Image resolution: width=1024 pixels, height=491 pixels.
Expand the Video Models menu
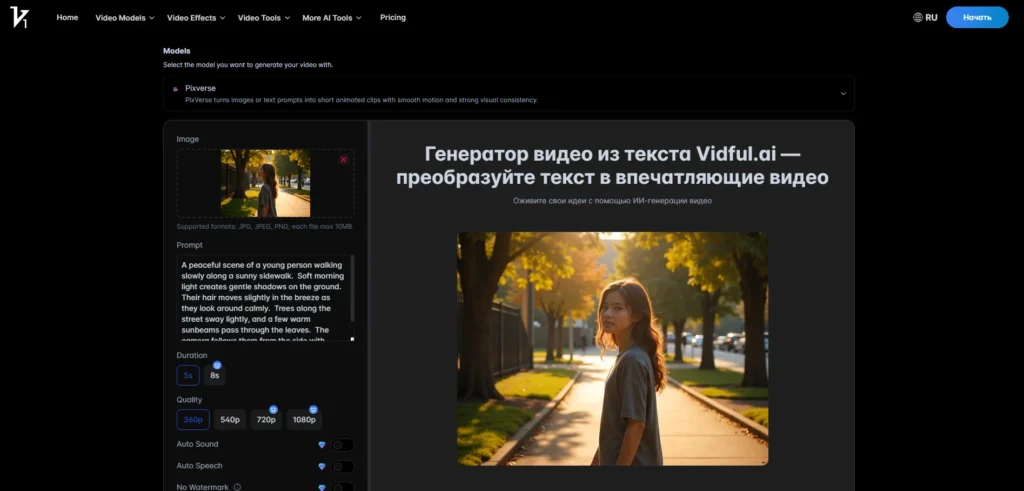point(125,18)
